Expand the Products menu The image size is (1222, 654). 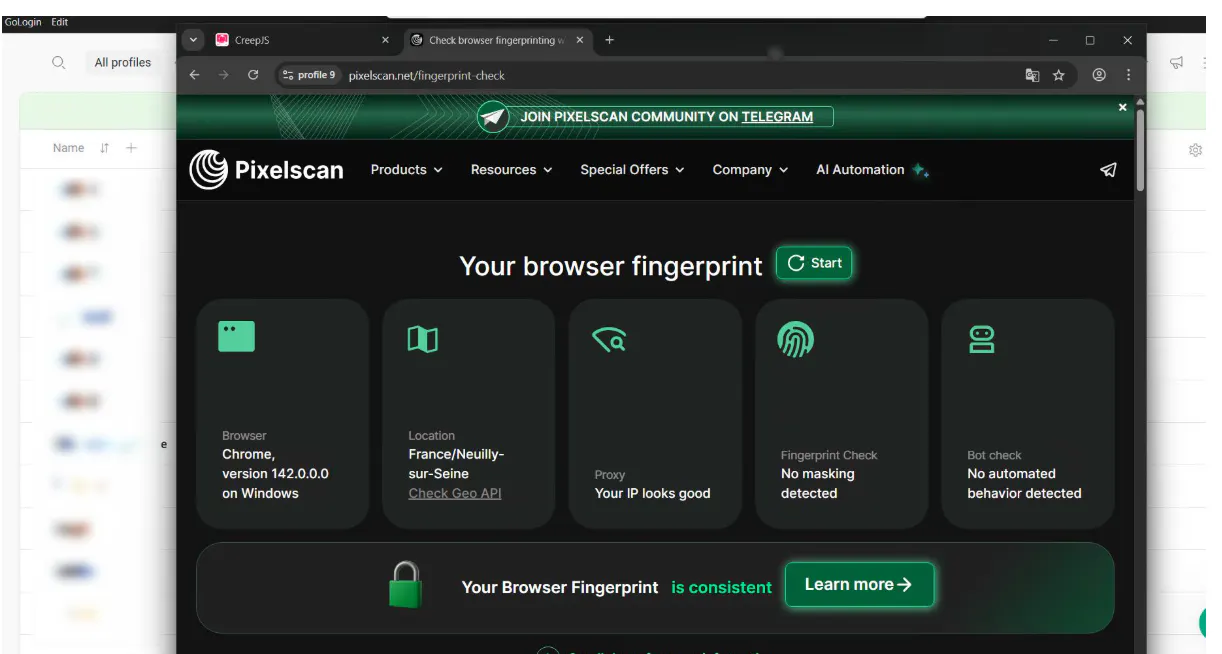click(x=406, y=170)
